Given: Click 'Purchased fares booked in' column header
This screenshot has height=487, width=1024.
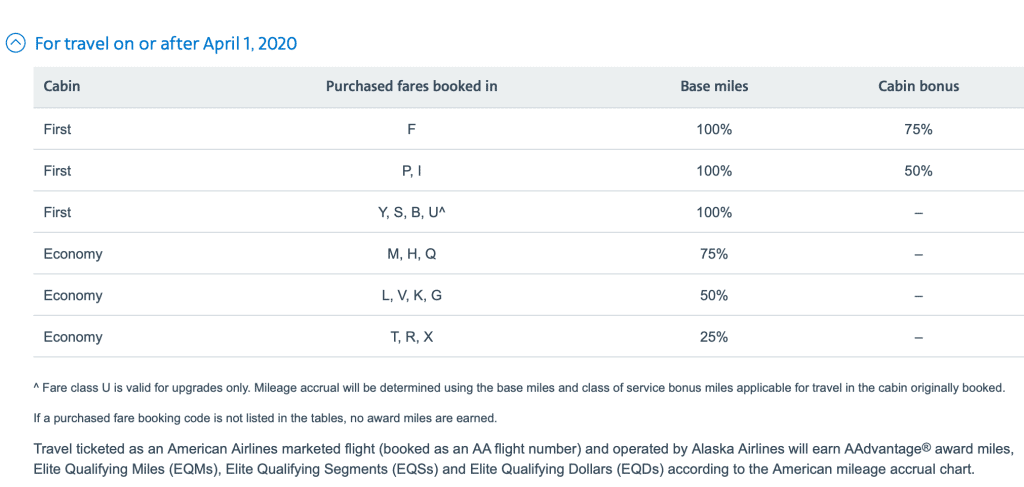Looking at the screenshot, I should [411, 86].
